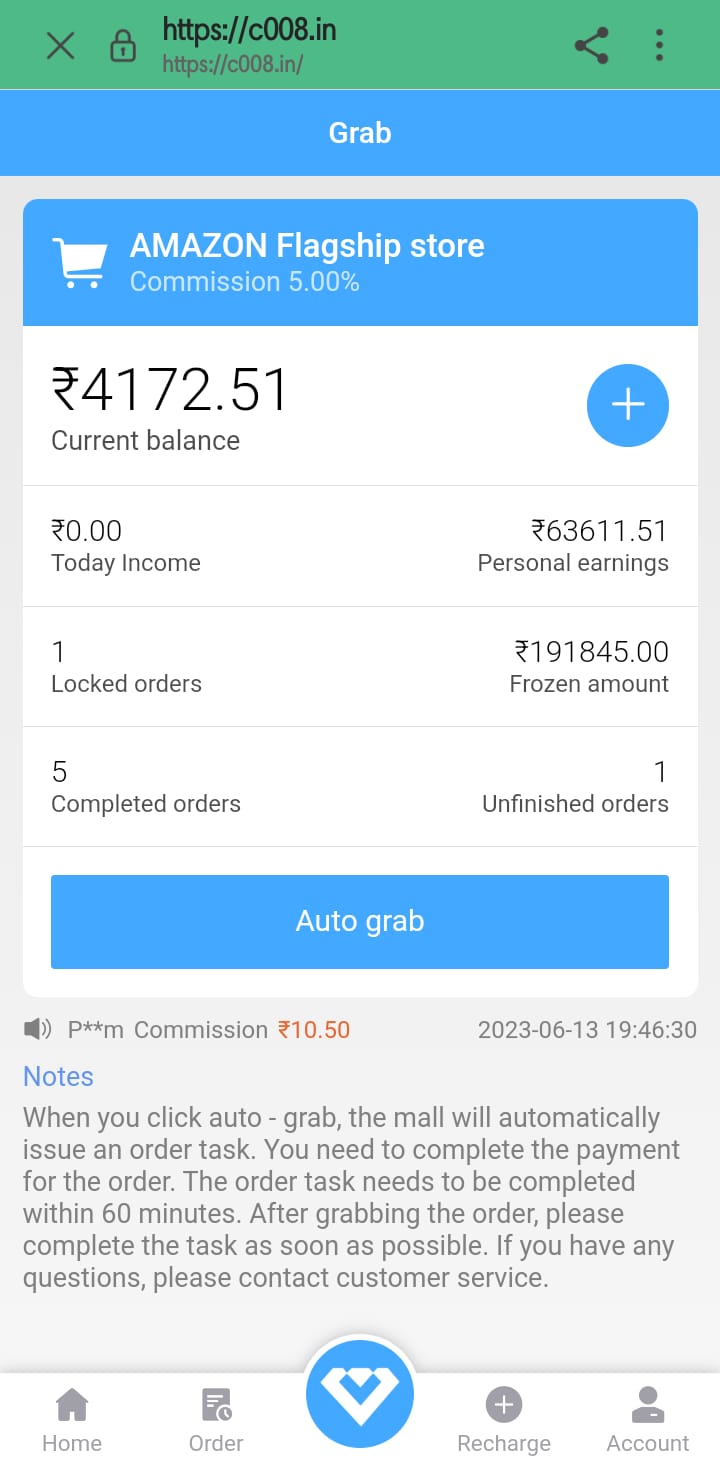This screenshot has height=1465, width=720.
Task: Open the Recharge tab
Action: 504,1420
